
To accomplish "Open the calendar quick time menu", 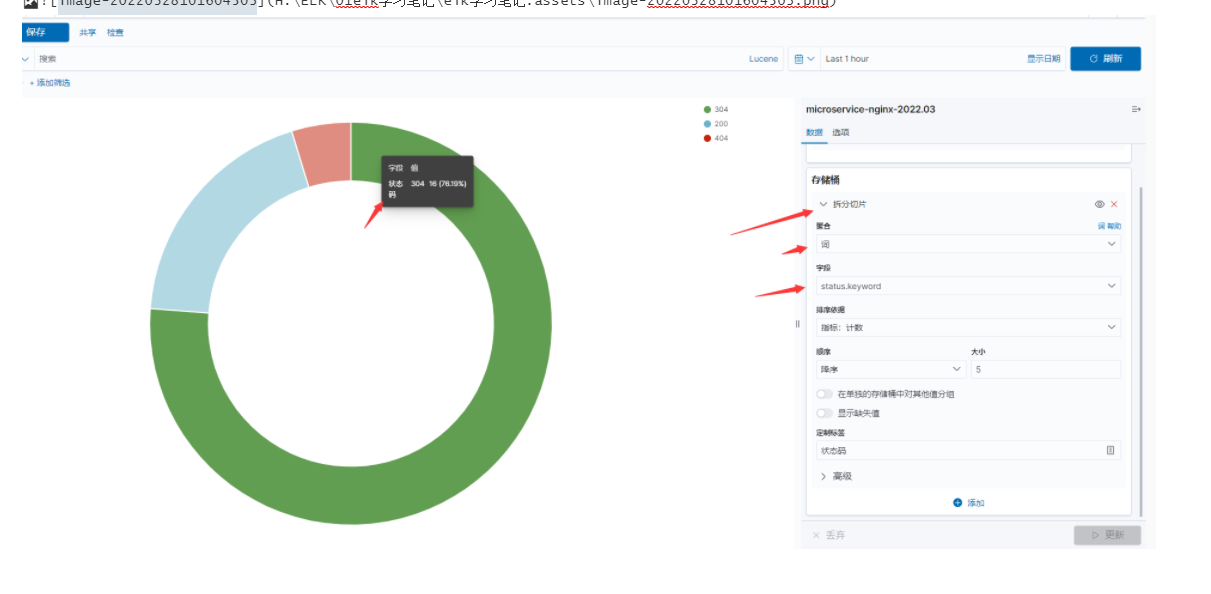I will [x=804, y=59].
